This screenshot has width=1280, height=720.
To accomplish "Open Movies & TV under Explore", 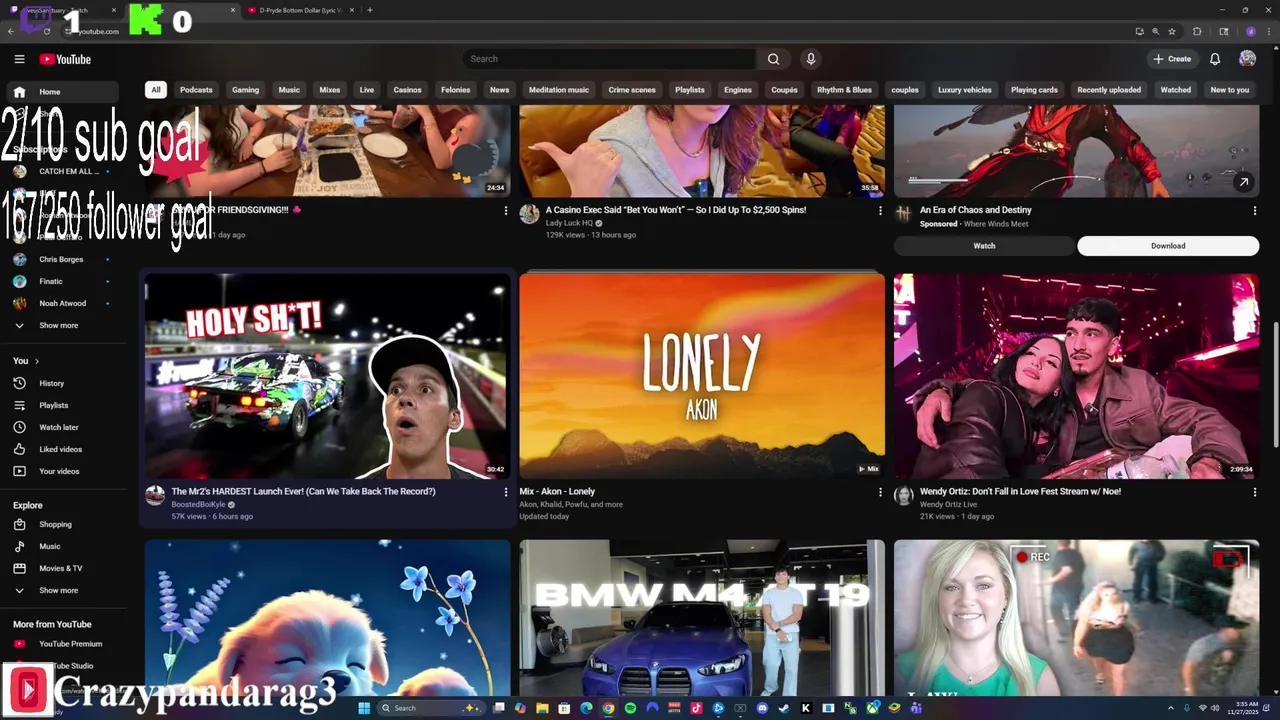I will click(x=65, y=568).
